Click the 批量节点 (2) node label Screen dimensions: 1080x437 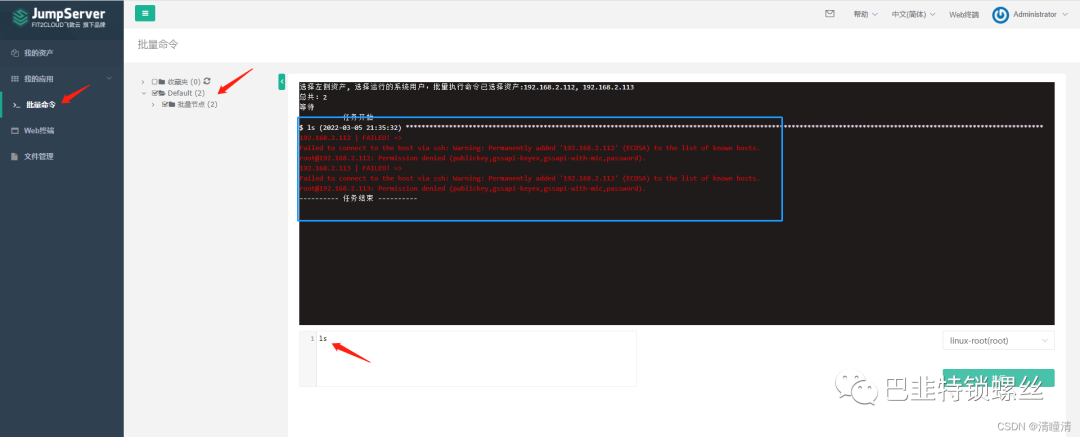tap(197, 105)
